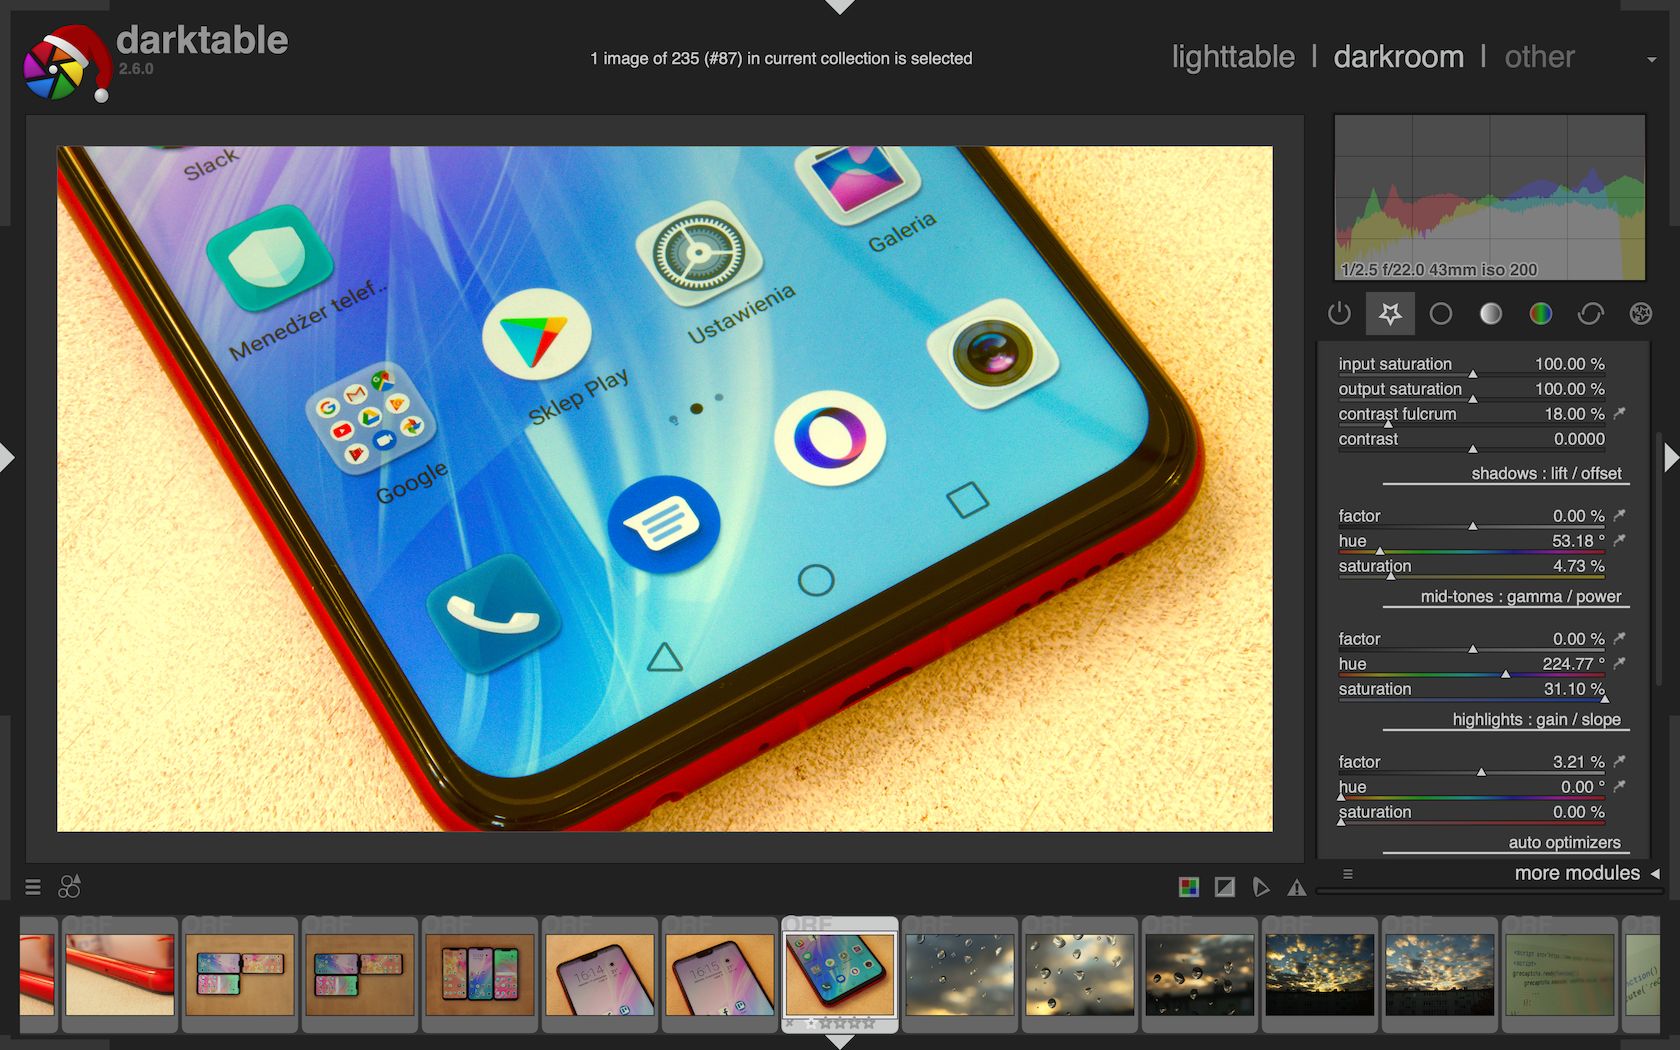Adjust the contrast slider showing 0.0000
Screen dimensions: 1680x1050
click(1472, 440)
